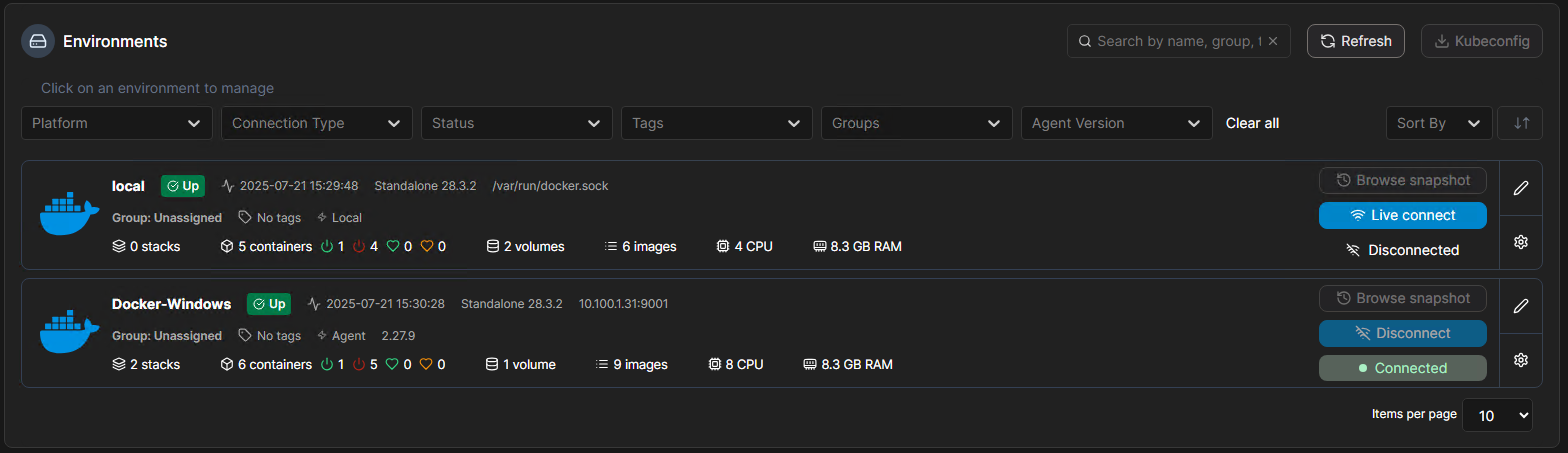Click Clear all filters link
Screen dimensions: 1568x453
1252,123
